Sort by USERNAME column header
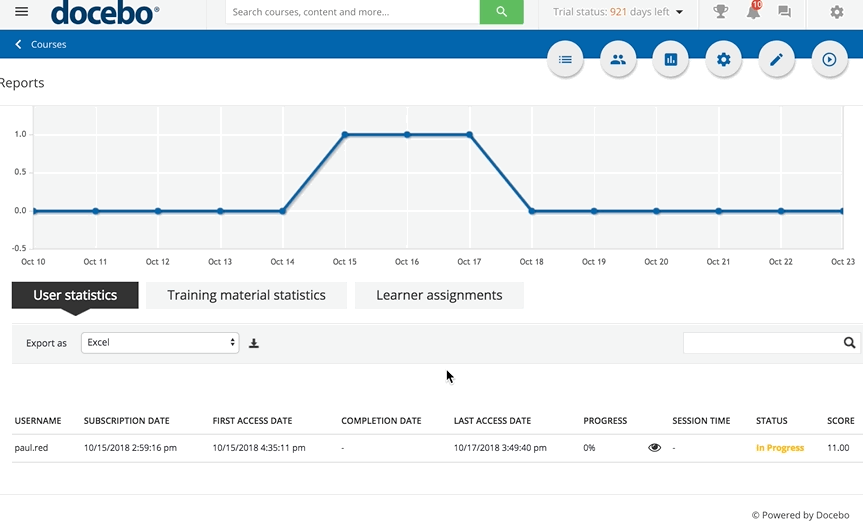The image size is (863, 531). pyautogui.click(x=38, y=421)
